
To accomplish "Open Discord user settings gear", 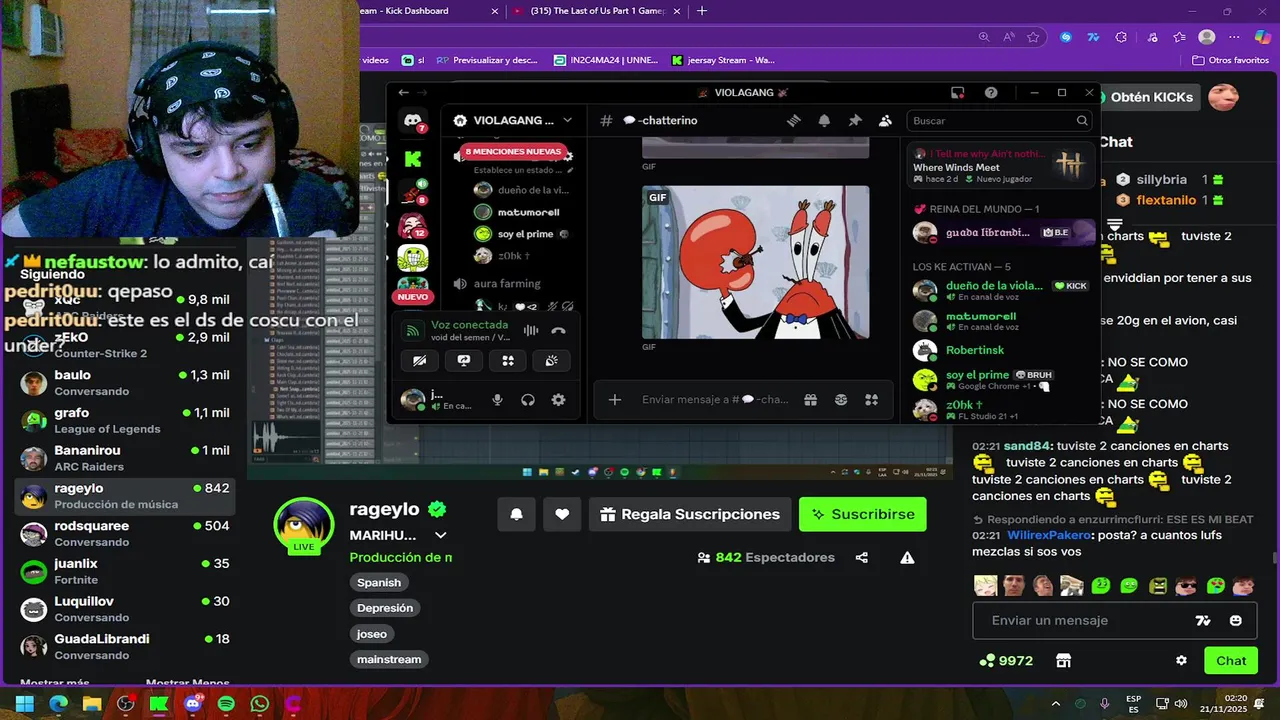I will click(x=558, y=400).
